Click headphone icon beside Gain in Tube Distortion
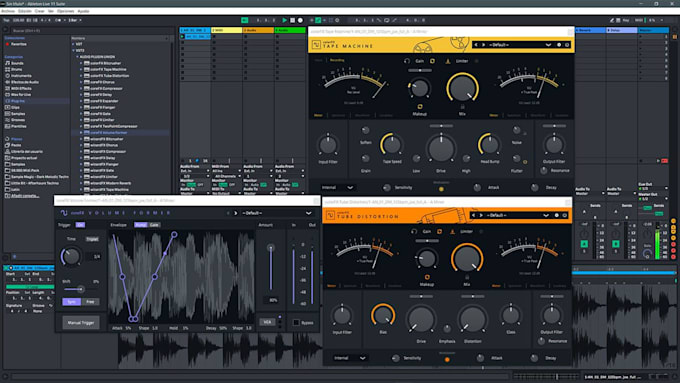The image size is (680, 383). [415, 232]
